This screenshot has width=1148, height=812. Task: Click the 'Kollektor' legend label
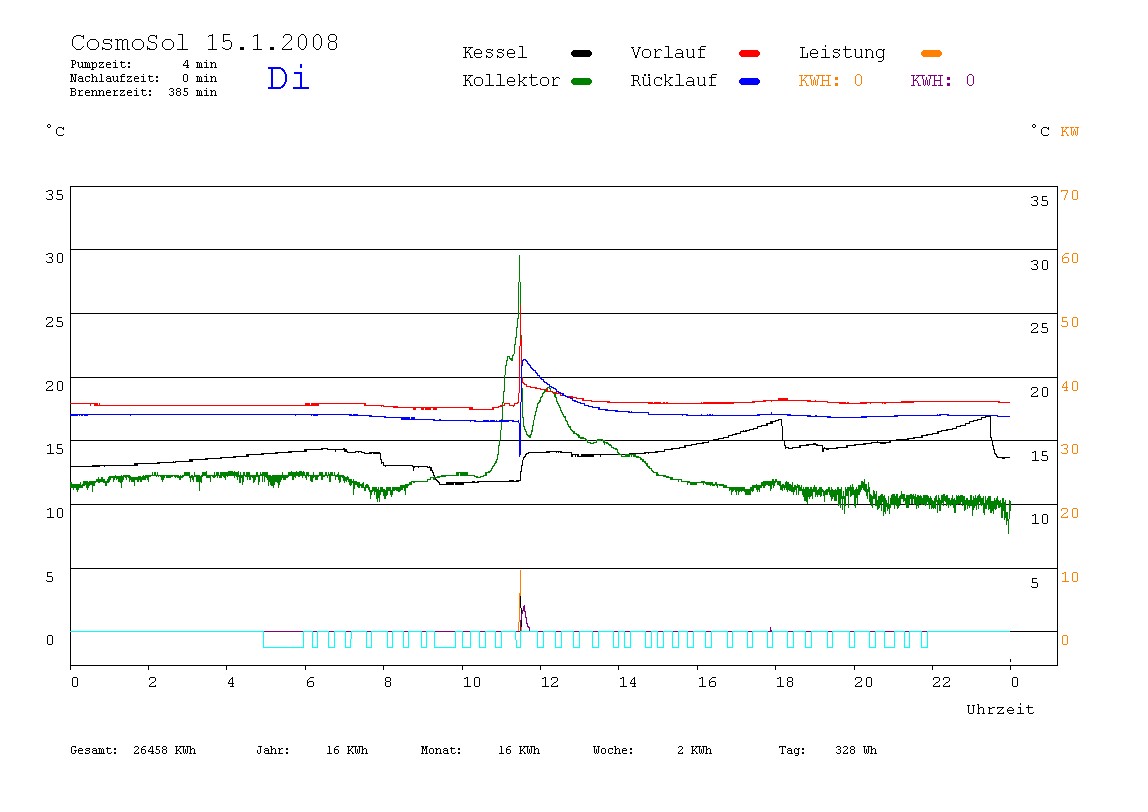(510, 81)
